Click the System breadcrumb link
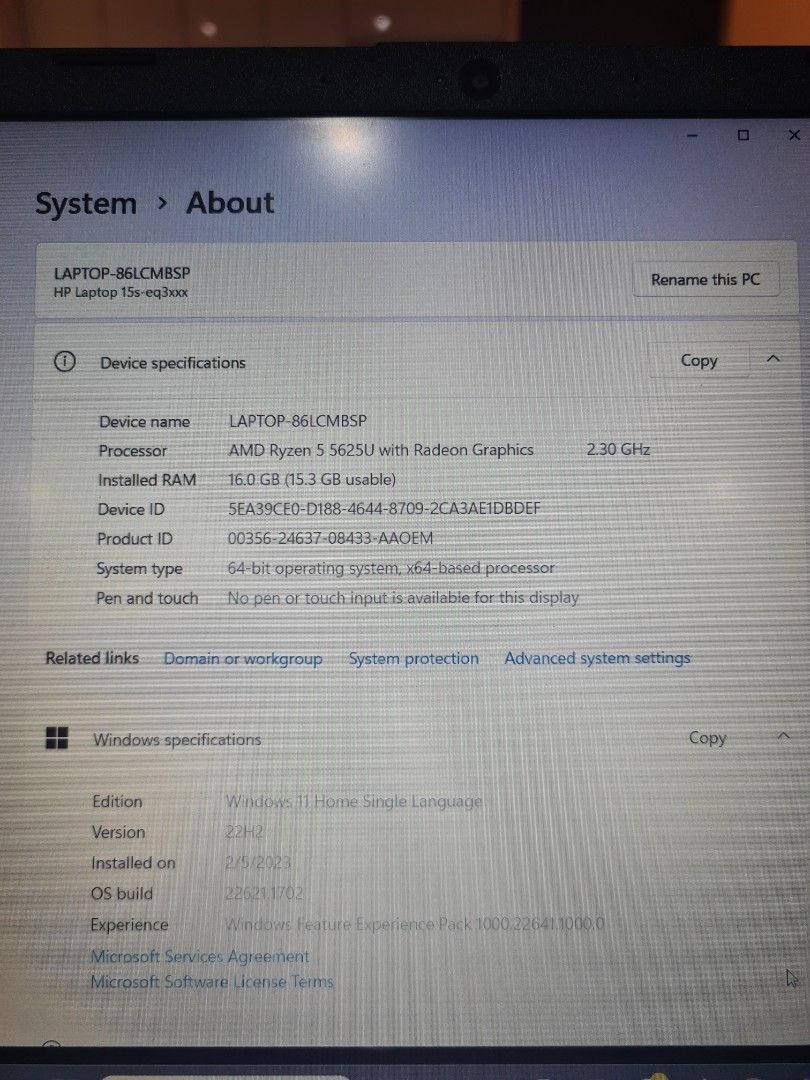 pos(86,203)
